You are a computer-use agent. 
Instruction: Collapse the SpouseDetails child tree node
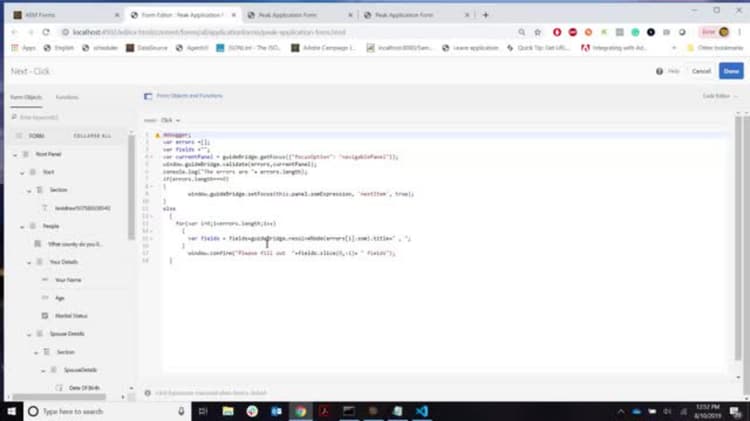click(44, 370)
